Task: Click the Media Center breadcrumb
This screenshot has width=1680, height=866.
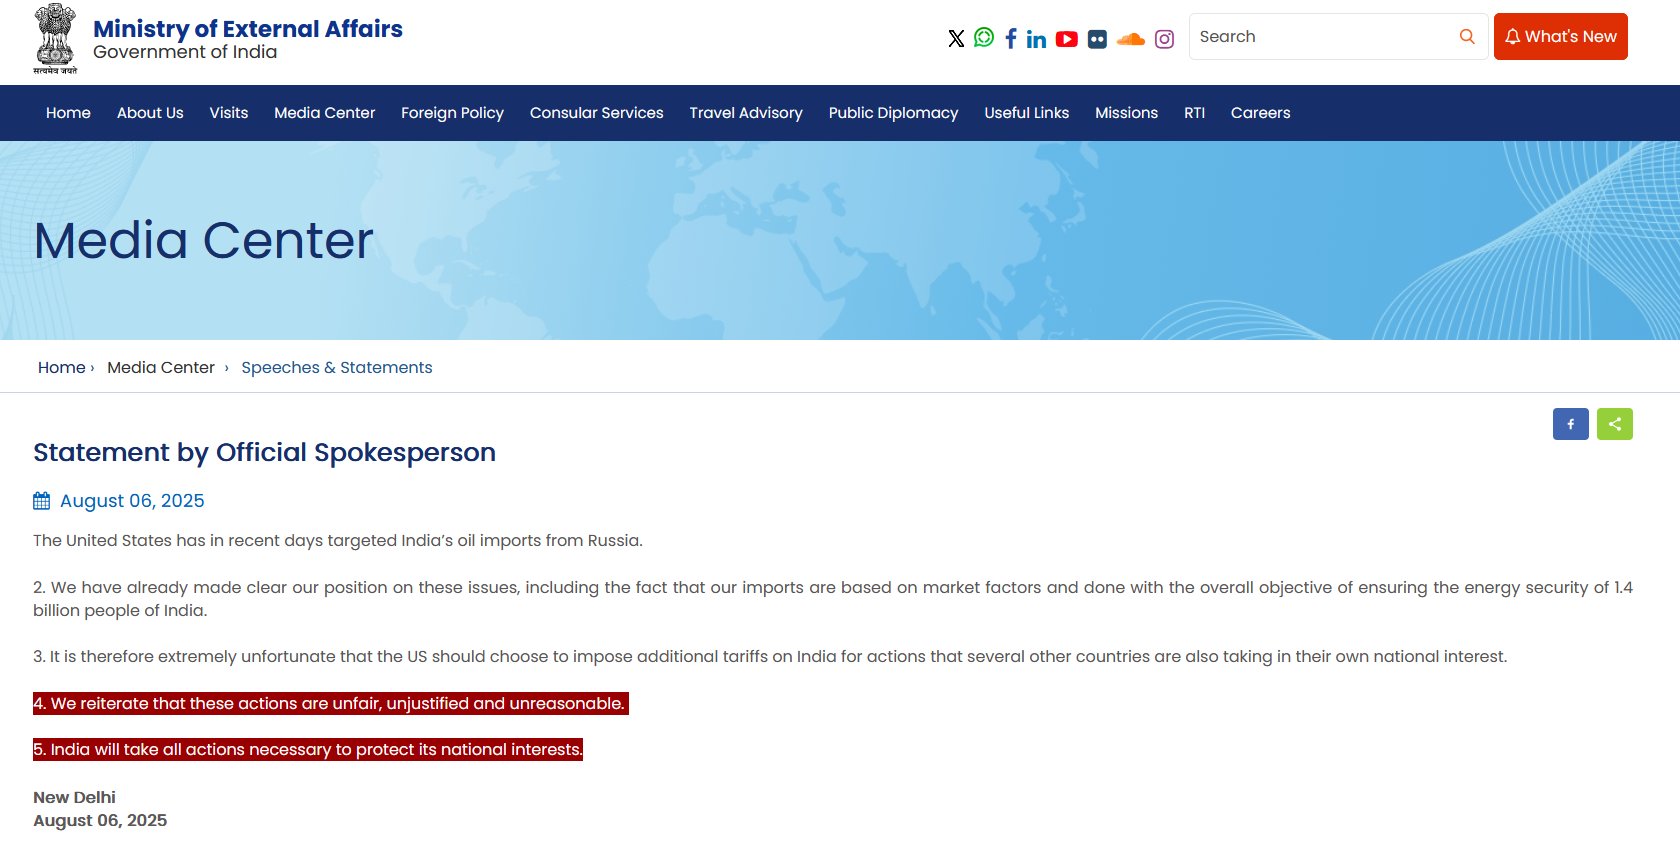Action: tap(161, 368)
